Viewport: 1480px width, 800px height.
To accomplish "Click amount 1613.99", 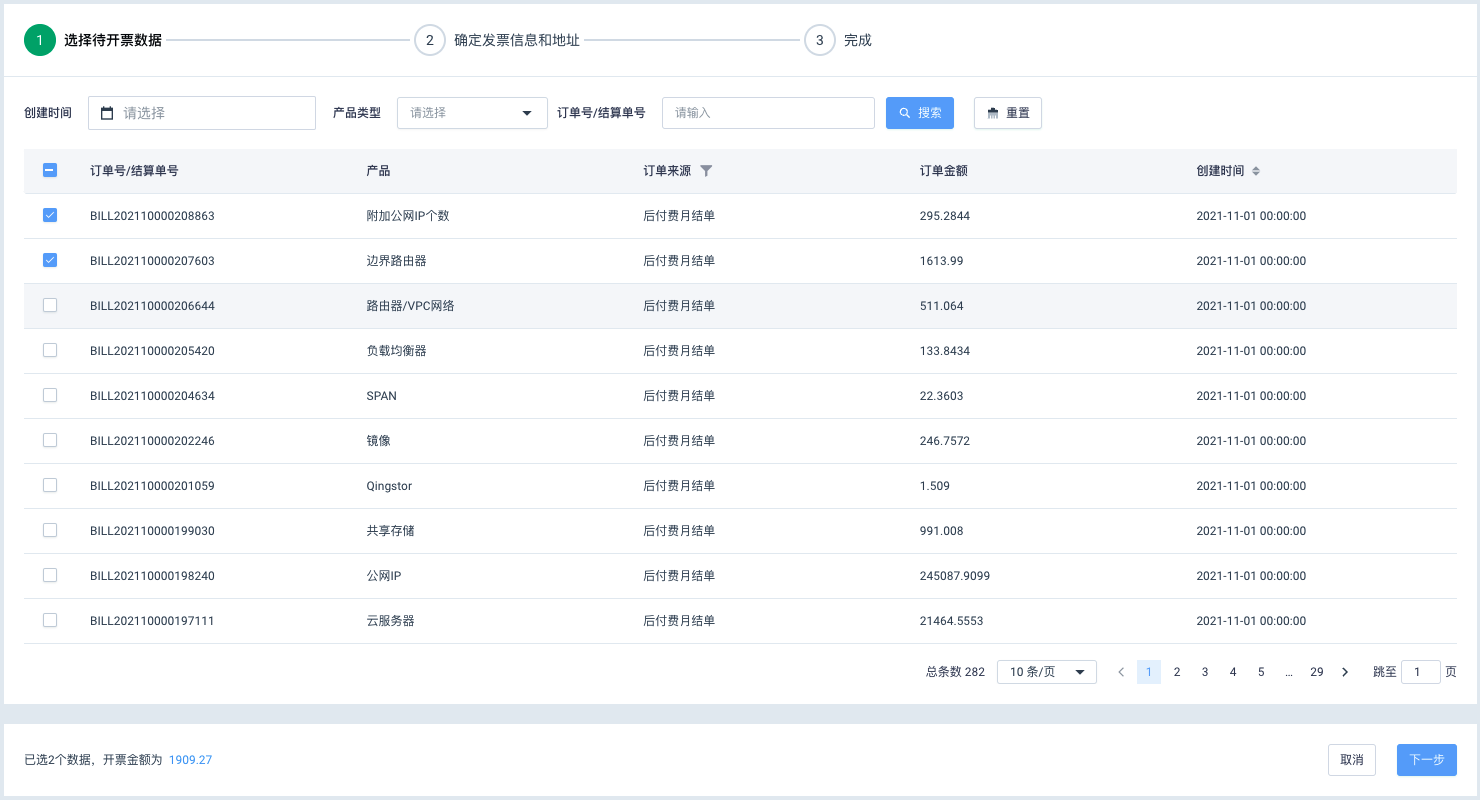I will click(x=942, y=261).
